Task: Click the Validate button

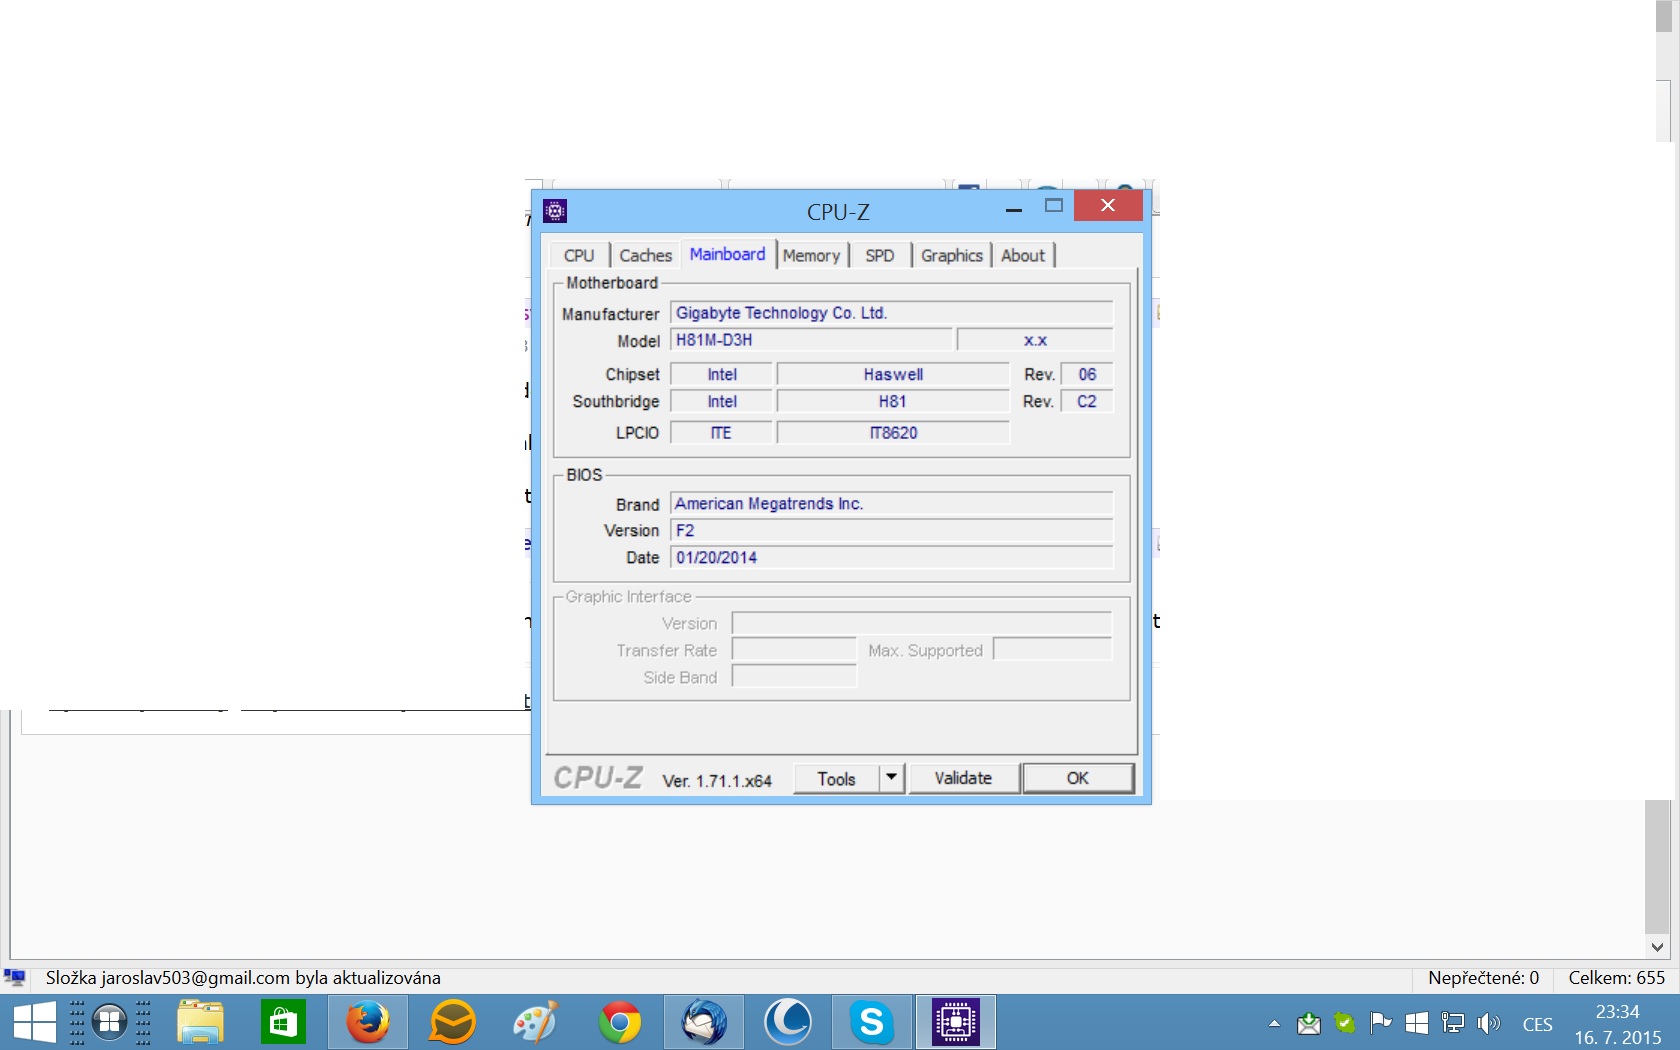Action: [963, 779]
